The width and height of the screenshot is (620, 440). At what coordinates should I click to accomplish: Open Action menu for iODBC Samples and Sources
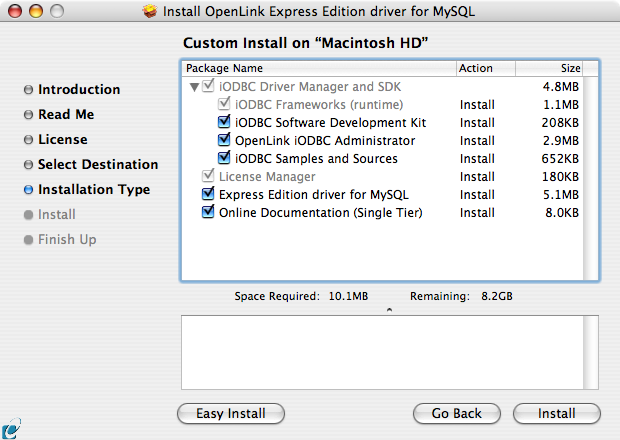[477, 159]
